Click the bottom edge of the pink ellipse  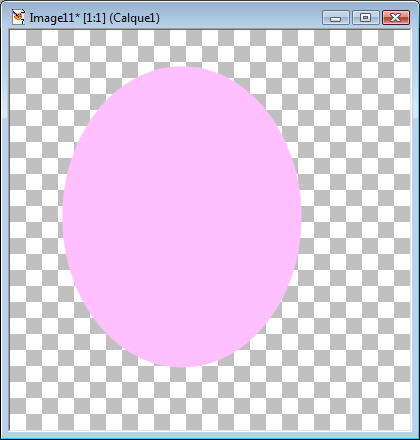[x=182, y=366]
